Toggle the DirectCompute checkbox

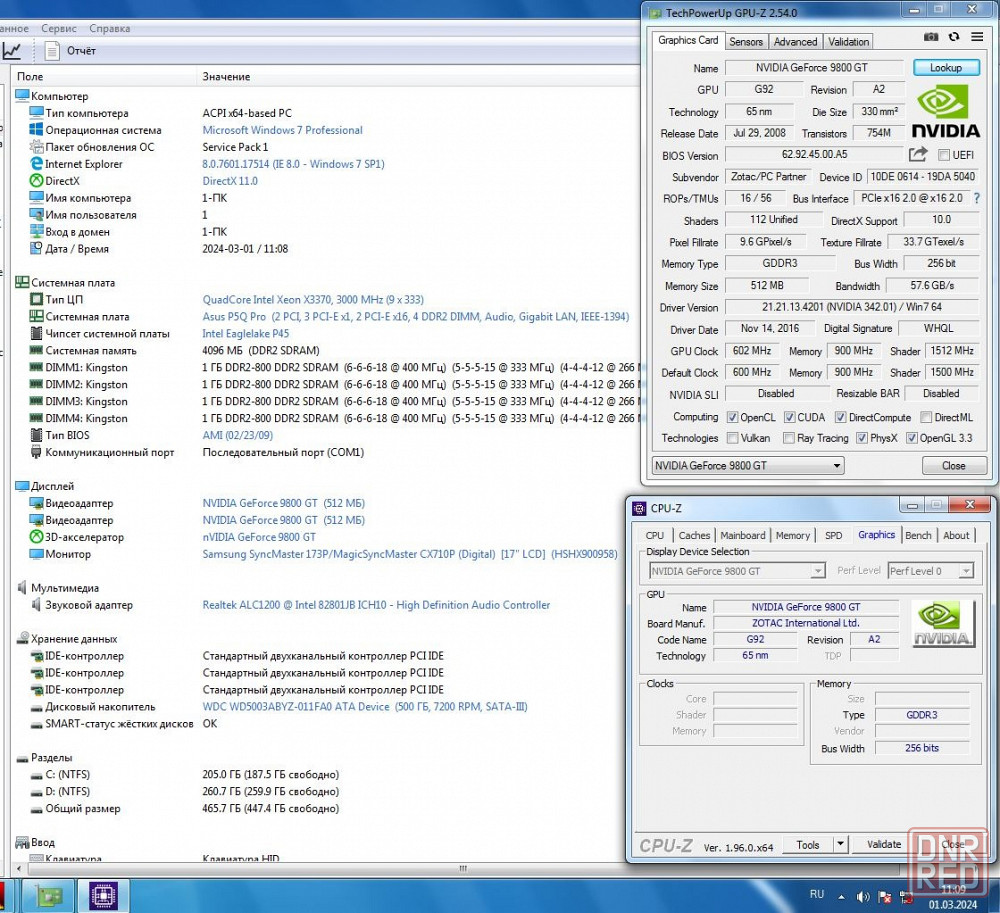pyautogui.click(x=841, y=417)
